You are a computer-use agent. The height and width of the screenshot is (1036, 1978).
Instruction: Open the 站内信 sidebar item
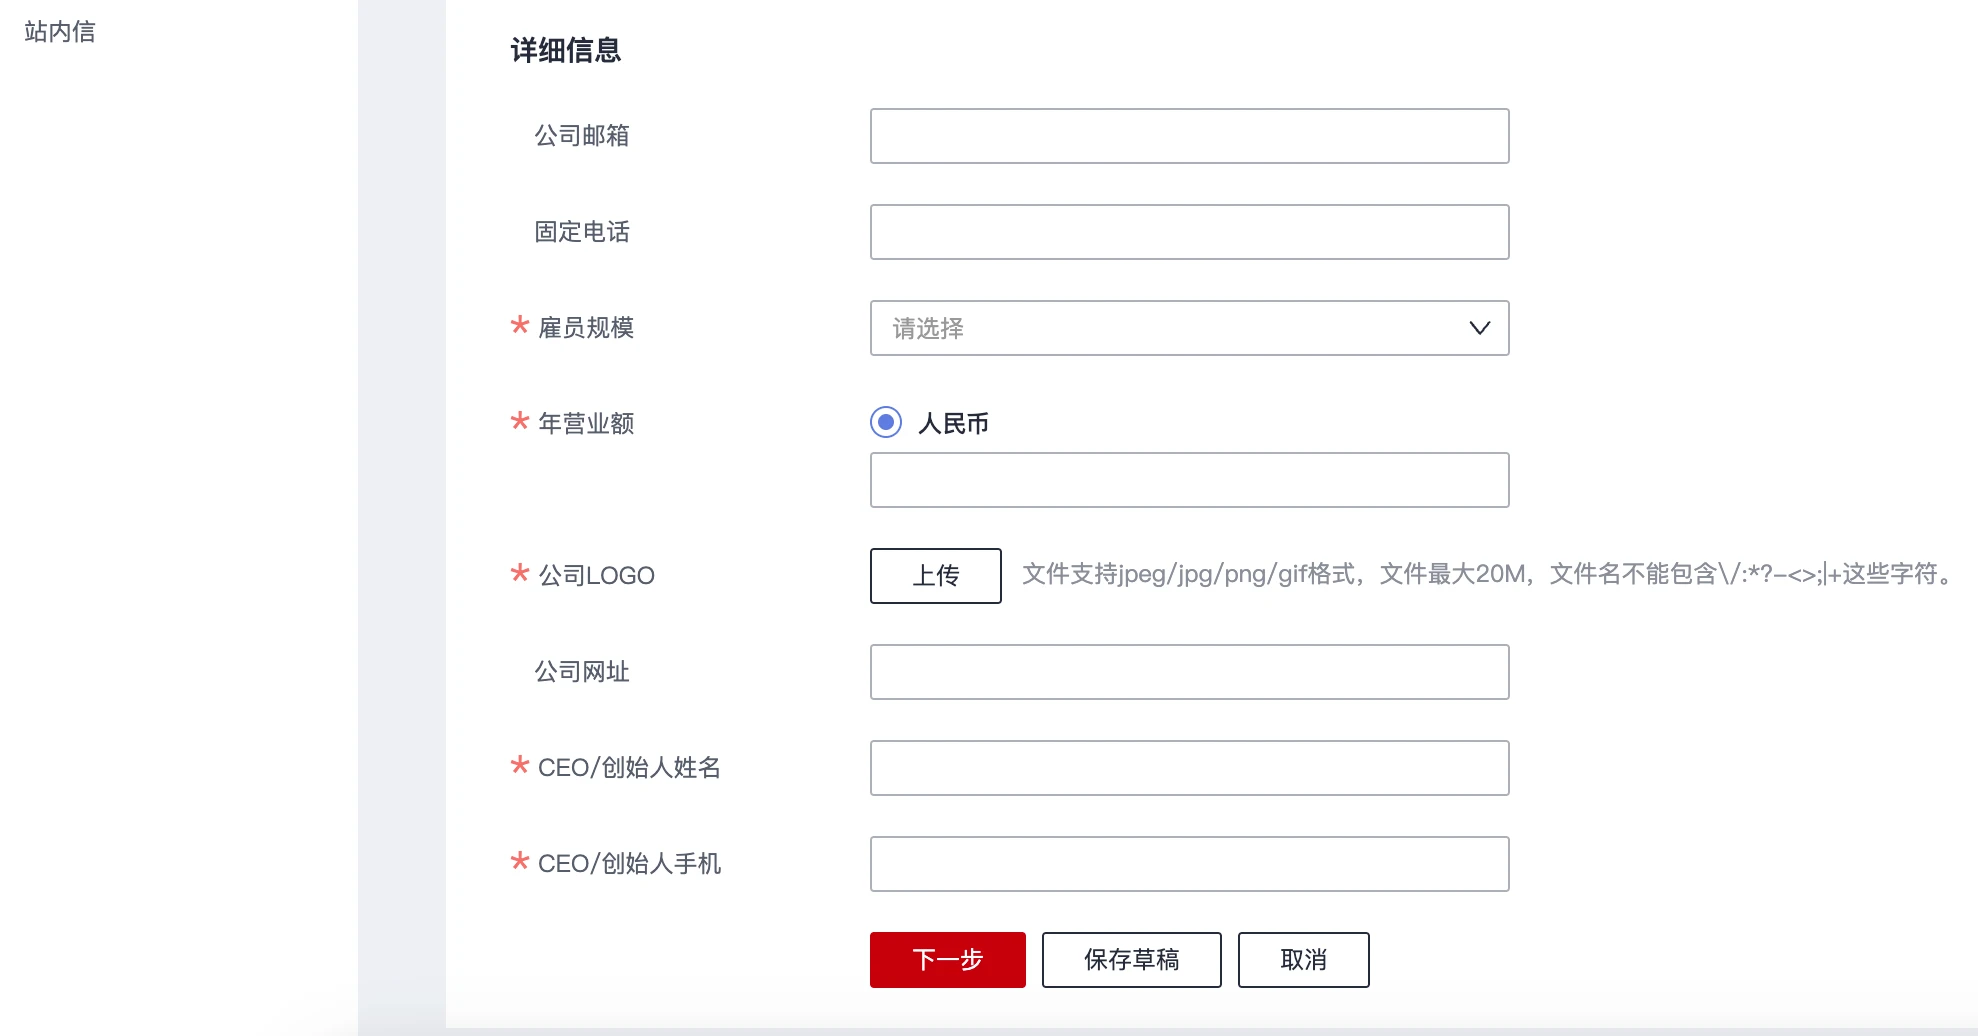click(x=60, y=32)
